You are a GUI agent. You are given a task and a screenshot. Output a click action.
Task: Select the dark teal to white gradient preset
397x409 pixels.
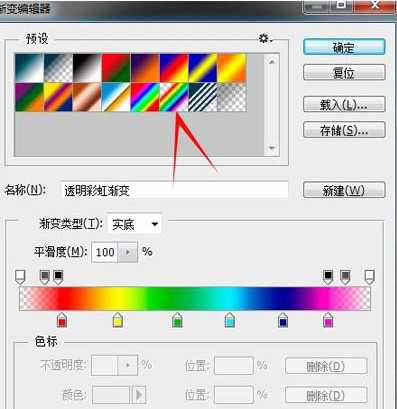[x=29, y=68]
